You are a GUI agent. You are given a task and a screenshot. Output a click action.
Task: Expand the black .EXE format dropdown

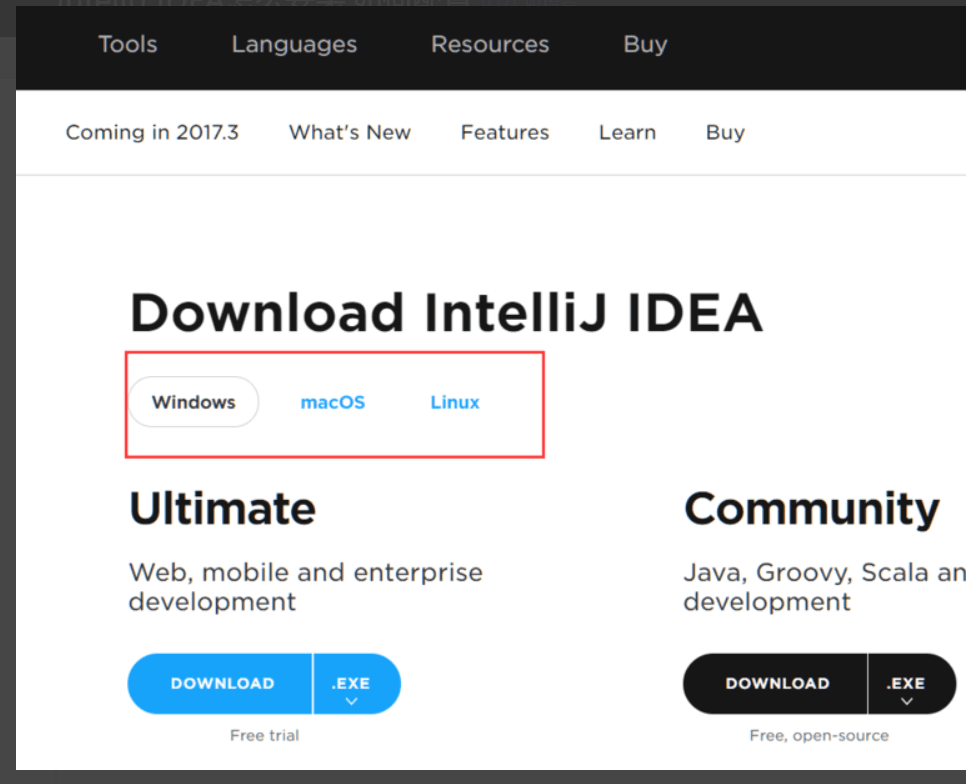tap(906, 689)
